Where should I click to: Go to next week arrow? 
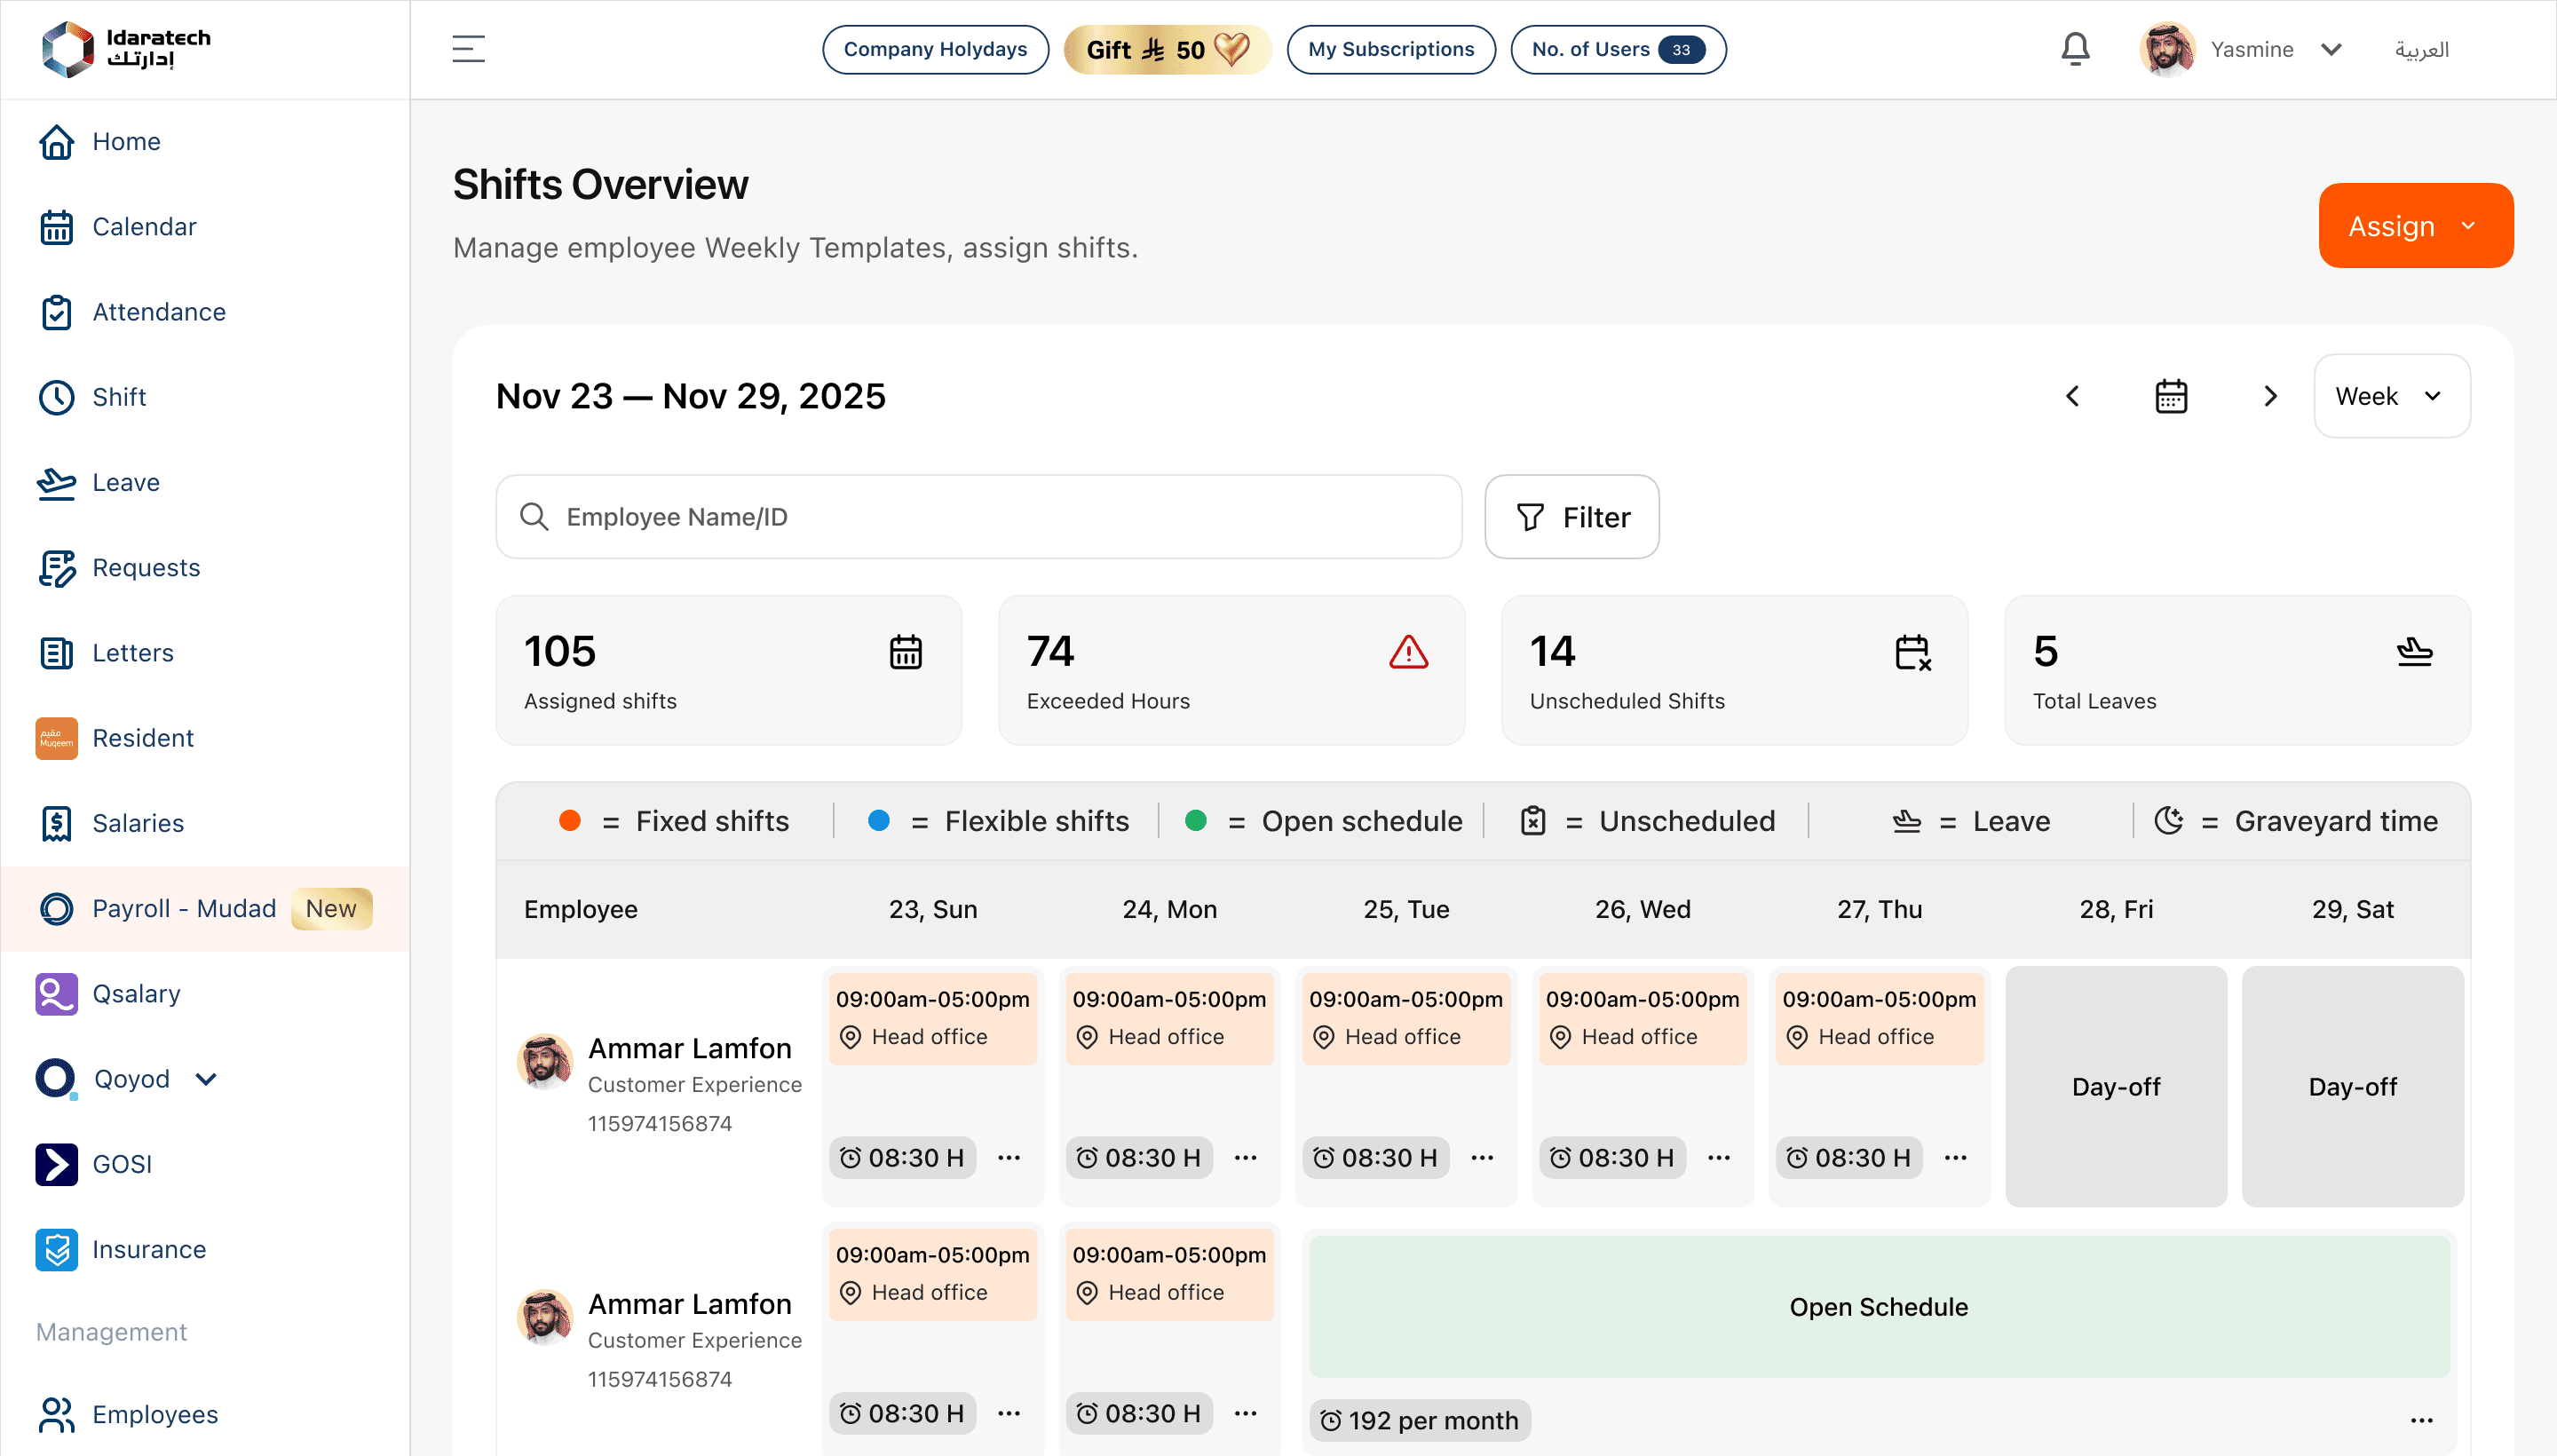coord(2270,396)
